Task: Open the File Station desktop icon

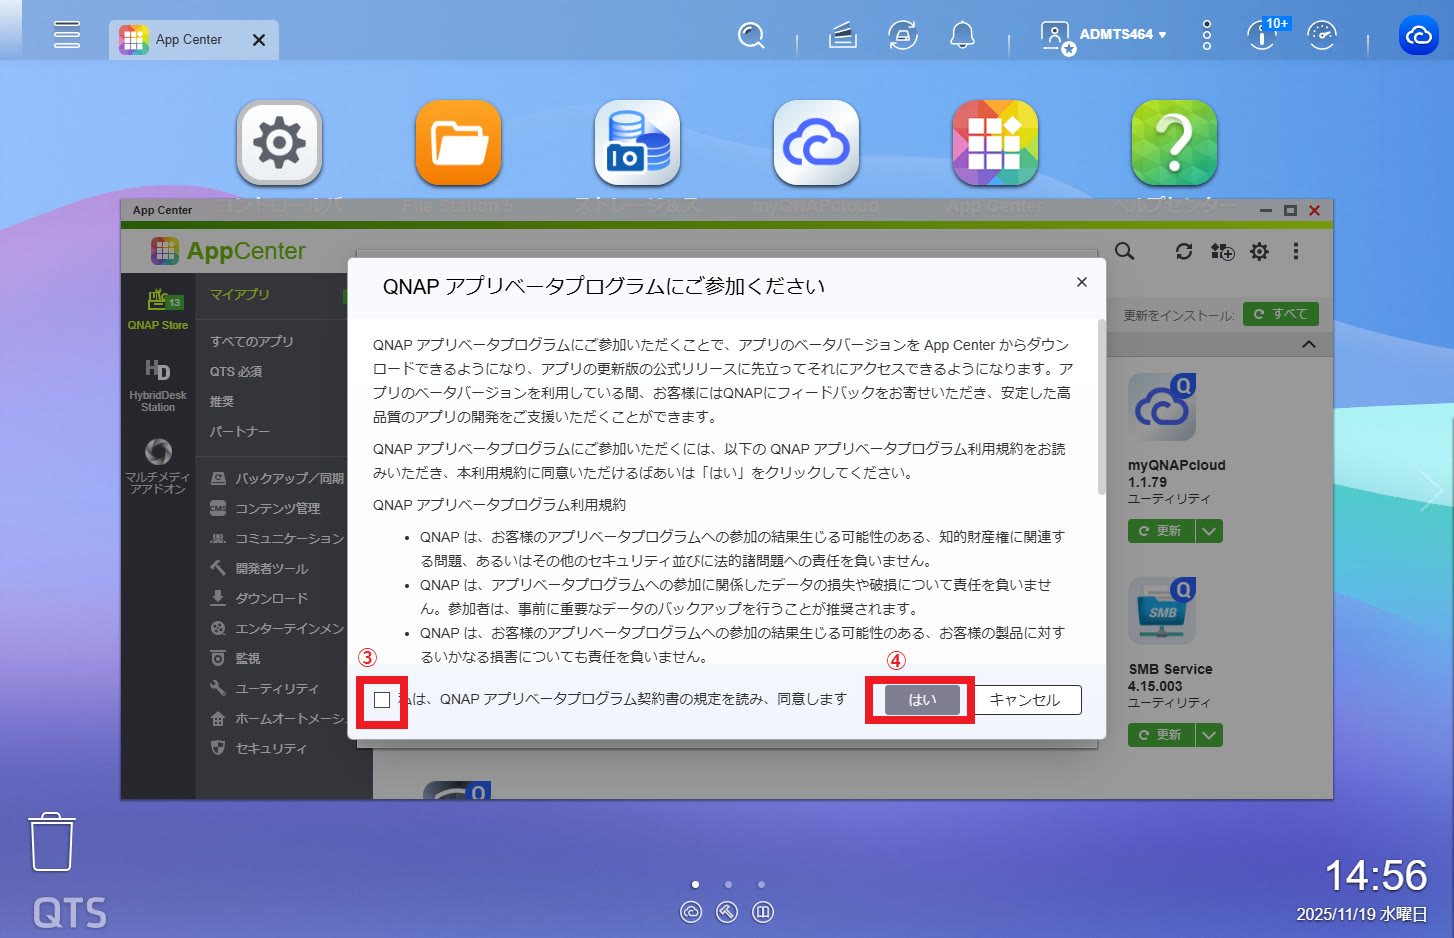Action: pyautogui.click(x=458, y=143)
